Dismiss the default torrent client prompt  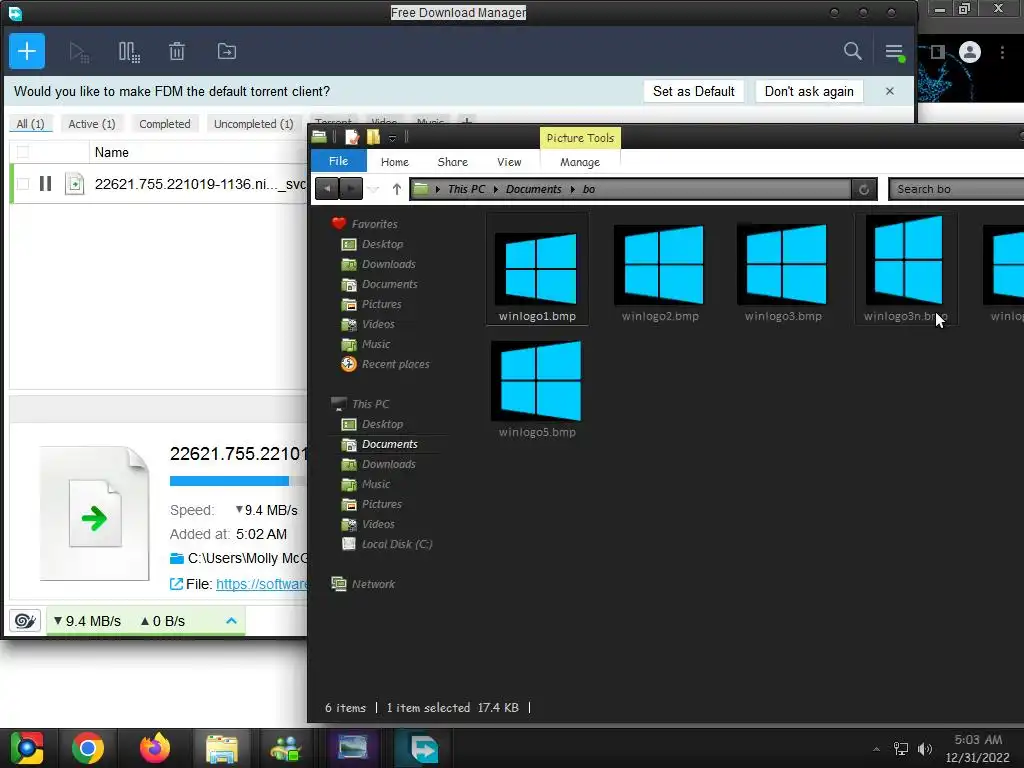pyautogui.click(x=889, y=91)
